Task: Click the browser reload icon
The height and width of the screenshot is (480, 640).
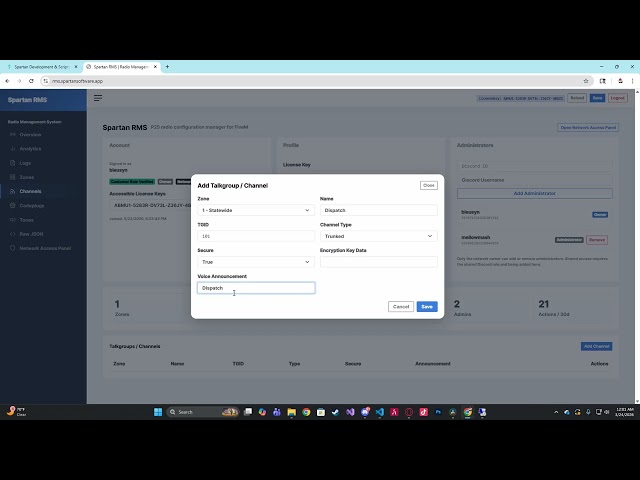Action: [x=31, y=81]
